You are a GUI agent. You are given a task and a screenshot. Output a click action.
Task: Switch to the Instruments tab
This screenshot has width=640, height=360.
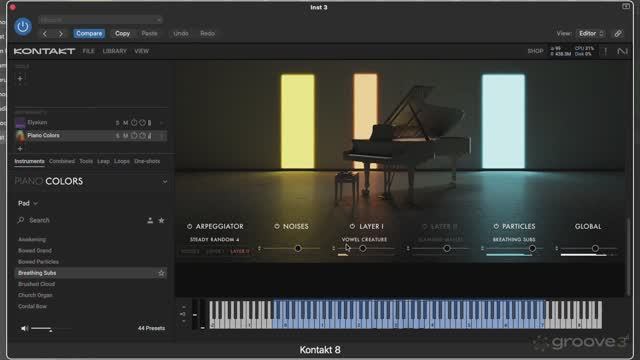29,161
